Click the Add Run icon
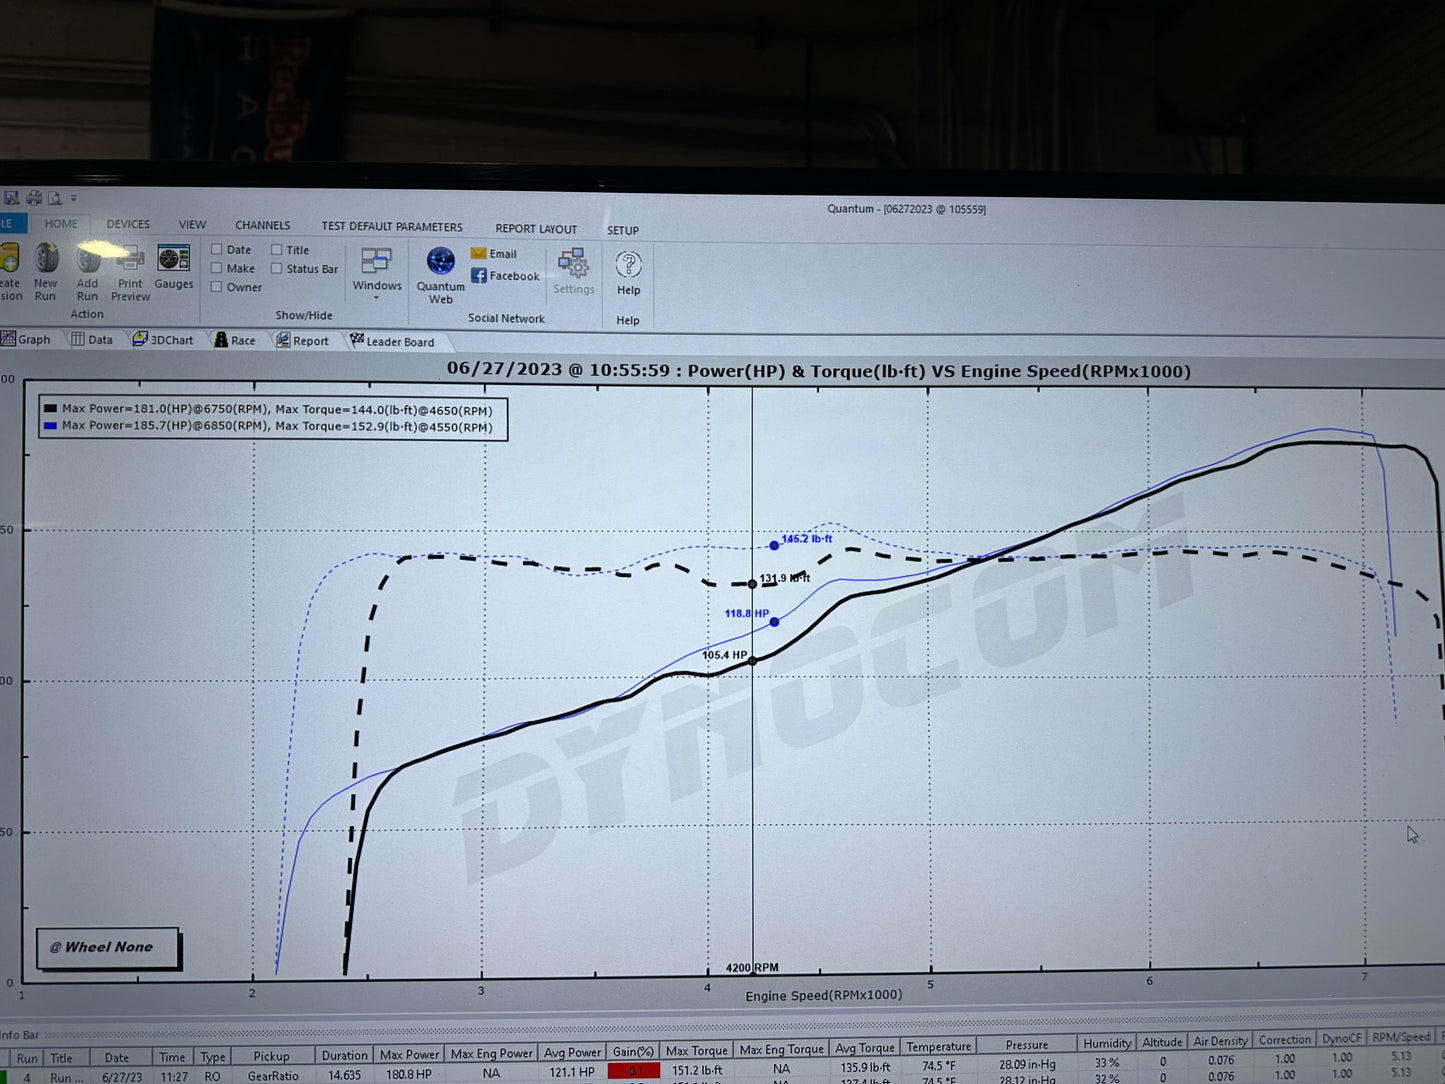Screen dimensions: 1445x1084 [x=88, y=271]
